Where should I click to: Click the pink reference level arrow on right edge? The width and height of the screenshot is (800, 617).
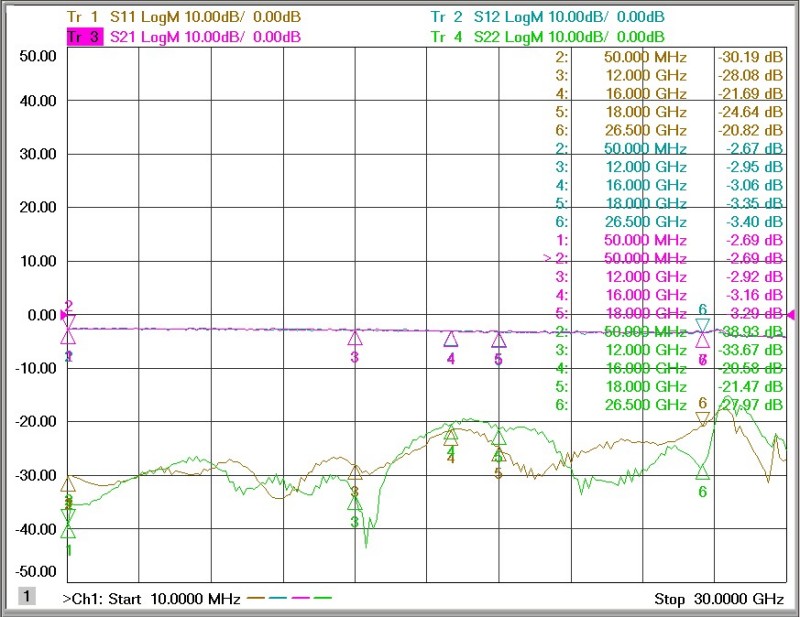tap(791, 315)
